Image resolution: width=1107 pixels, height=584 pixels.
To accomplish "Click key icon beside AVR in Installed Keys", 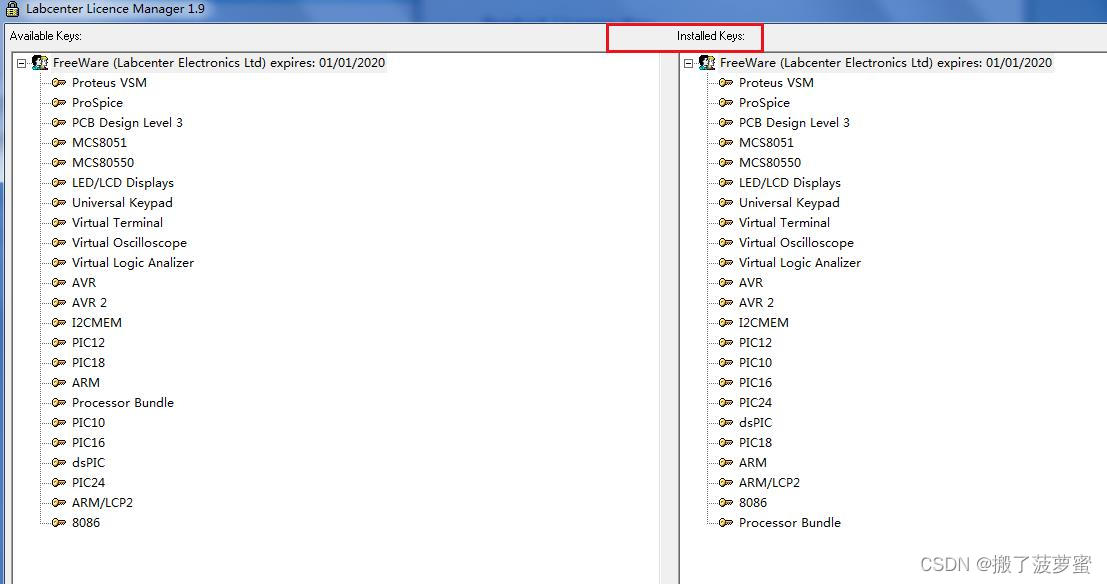I will coord(726,282).
